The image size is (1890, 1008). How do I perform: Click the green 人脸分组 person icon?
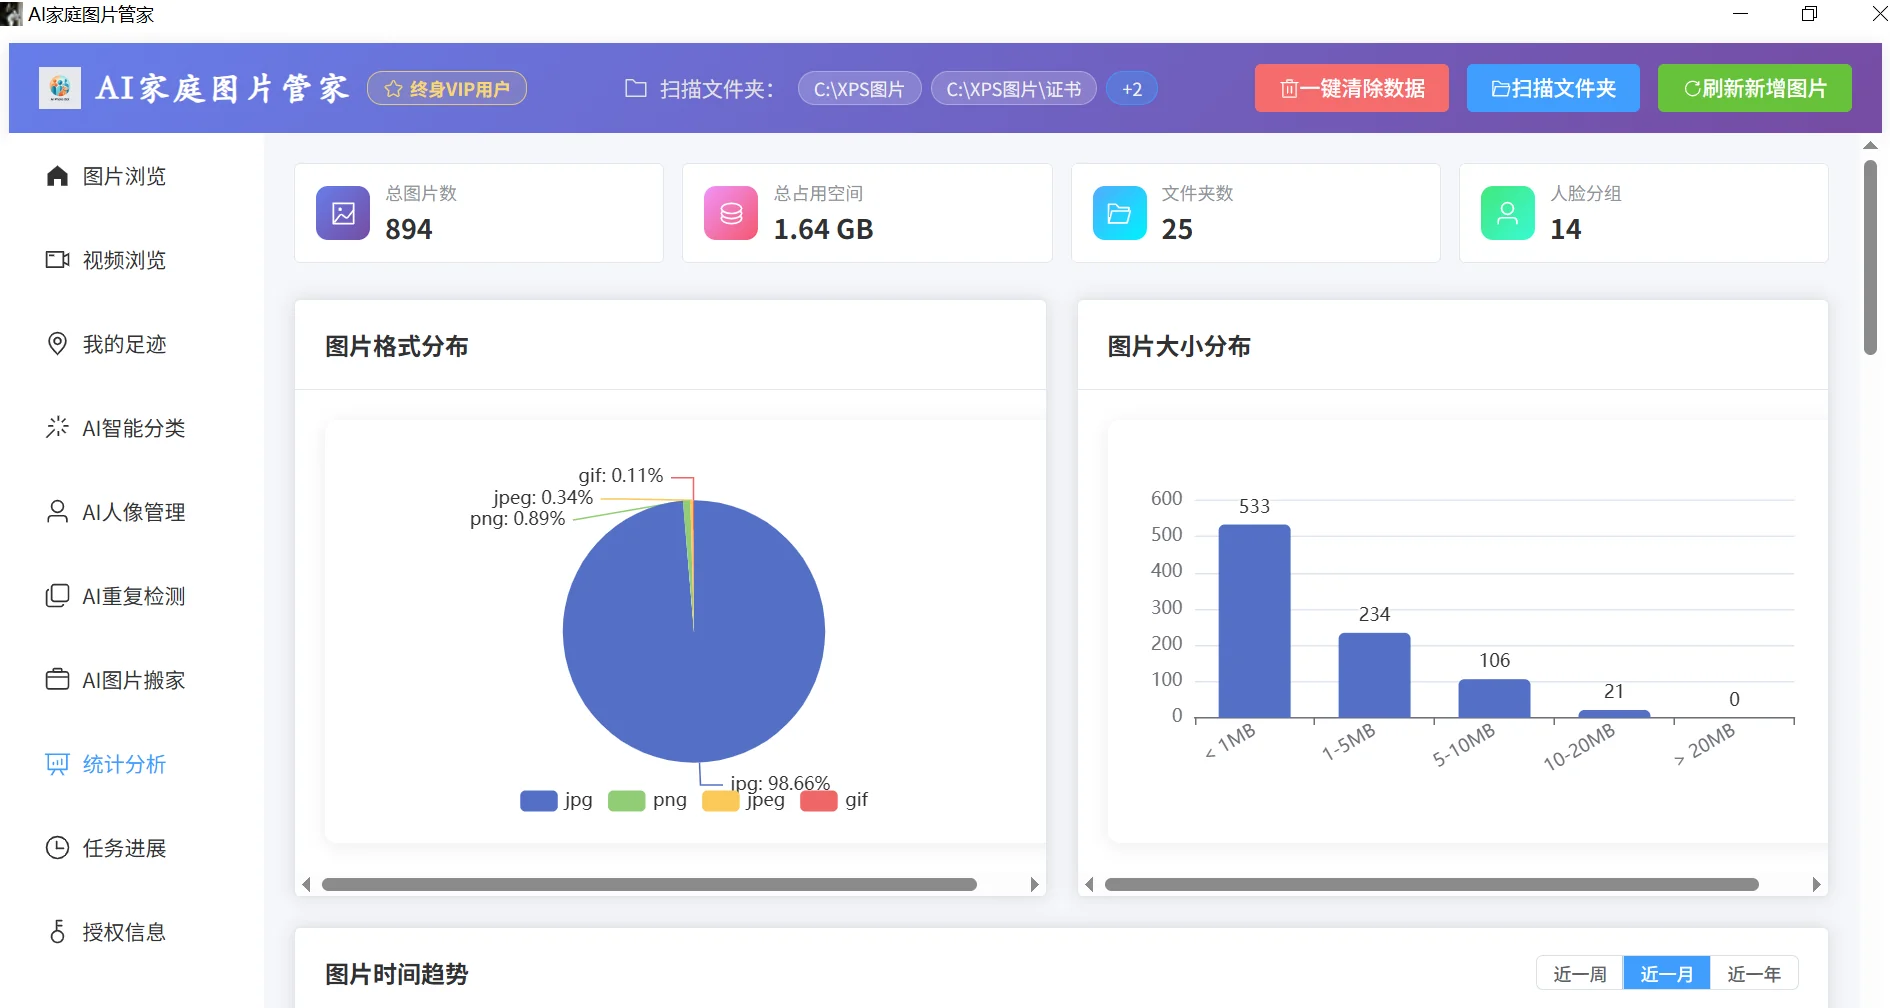(x=1508, y=213)
